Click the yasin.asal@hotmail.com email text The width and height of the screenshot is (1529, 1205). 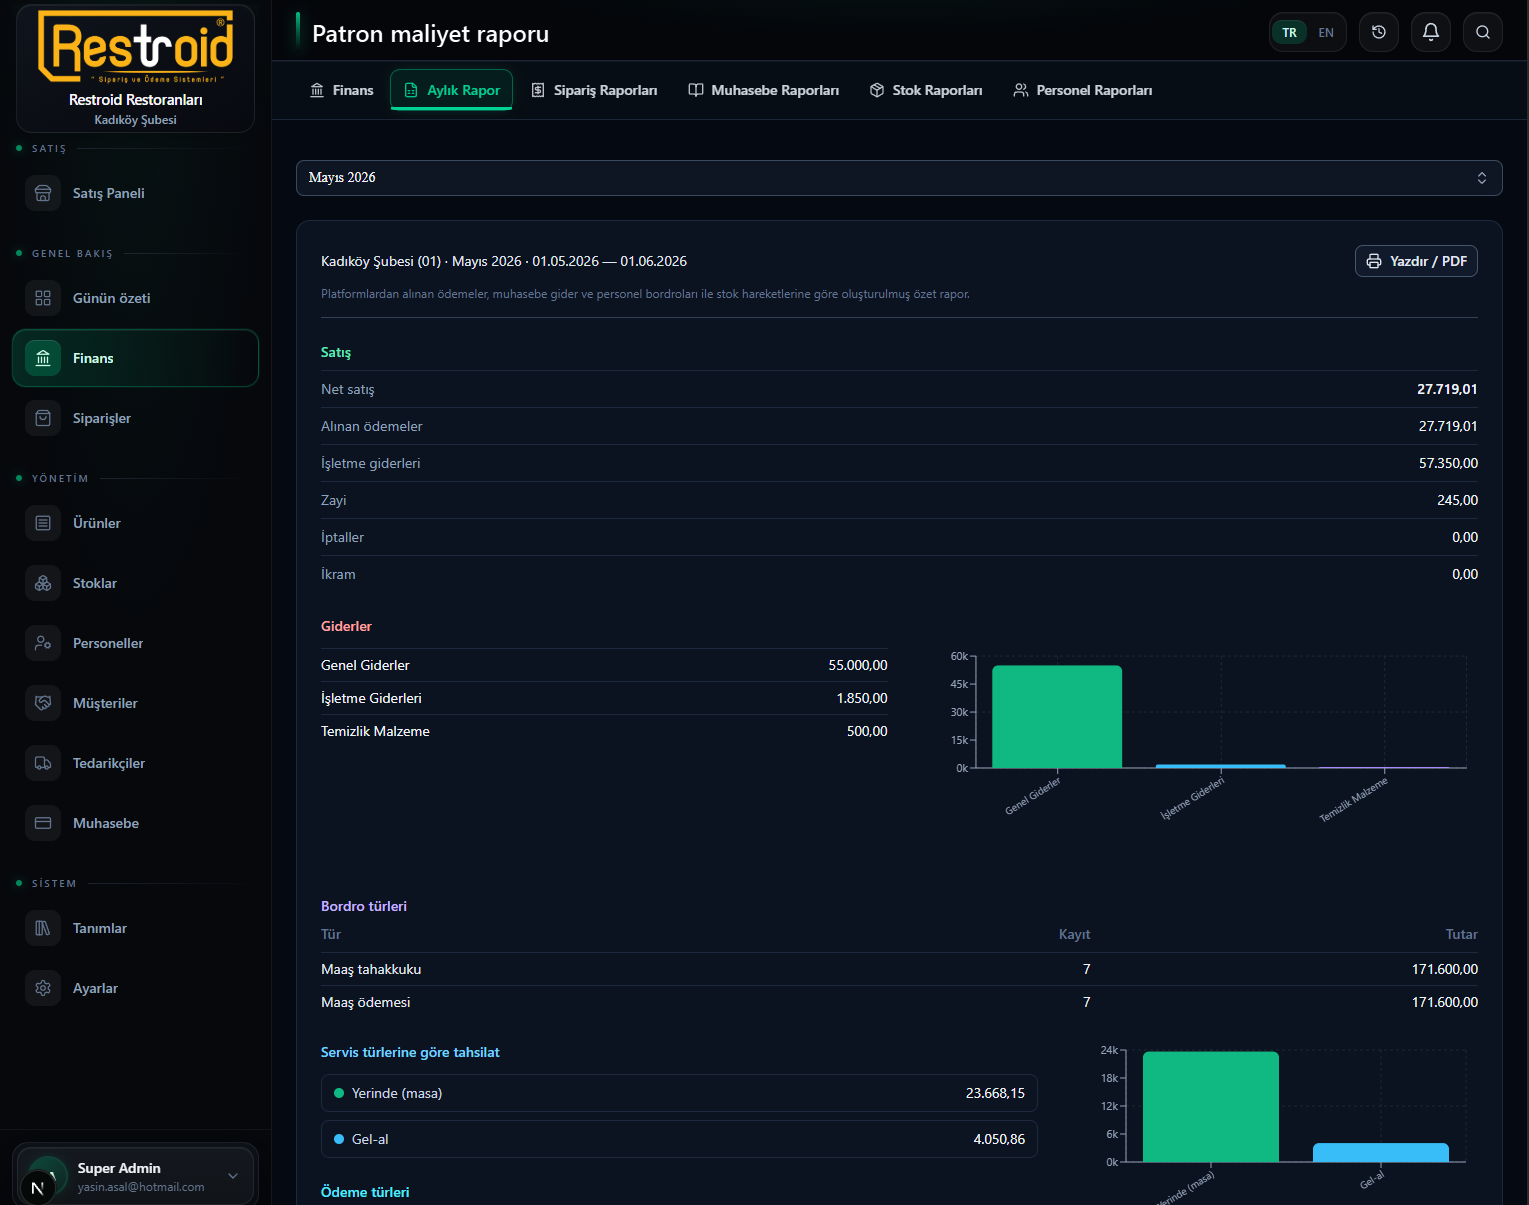point(141,1187)
